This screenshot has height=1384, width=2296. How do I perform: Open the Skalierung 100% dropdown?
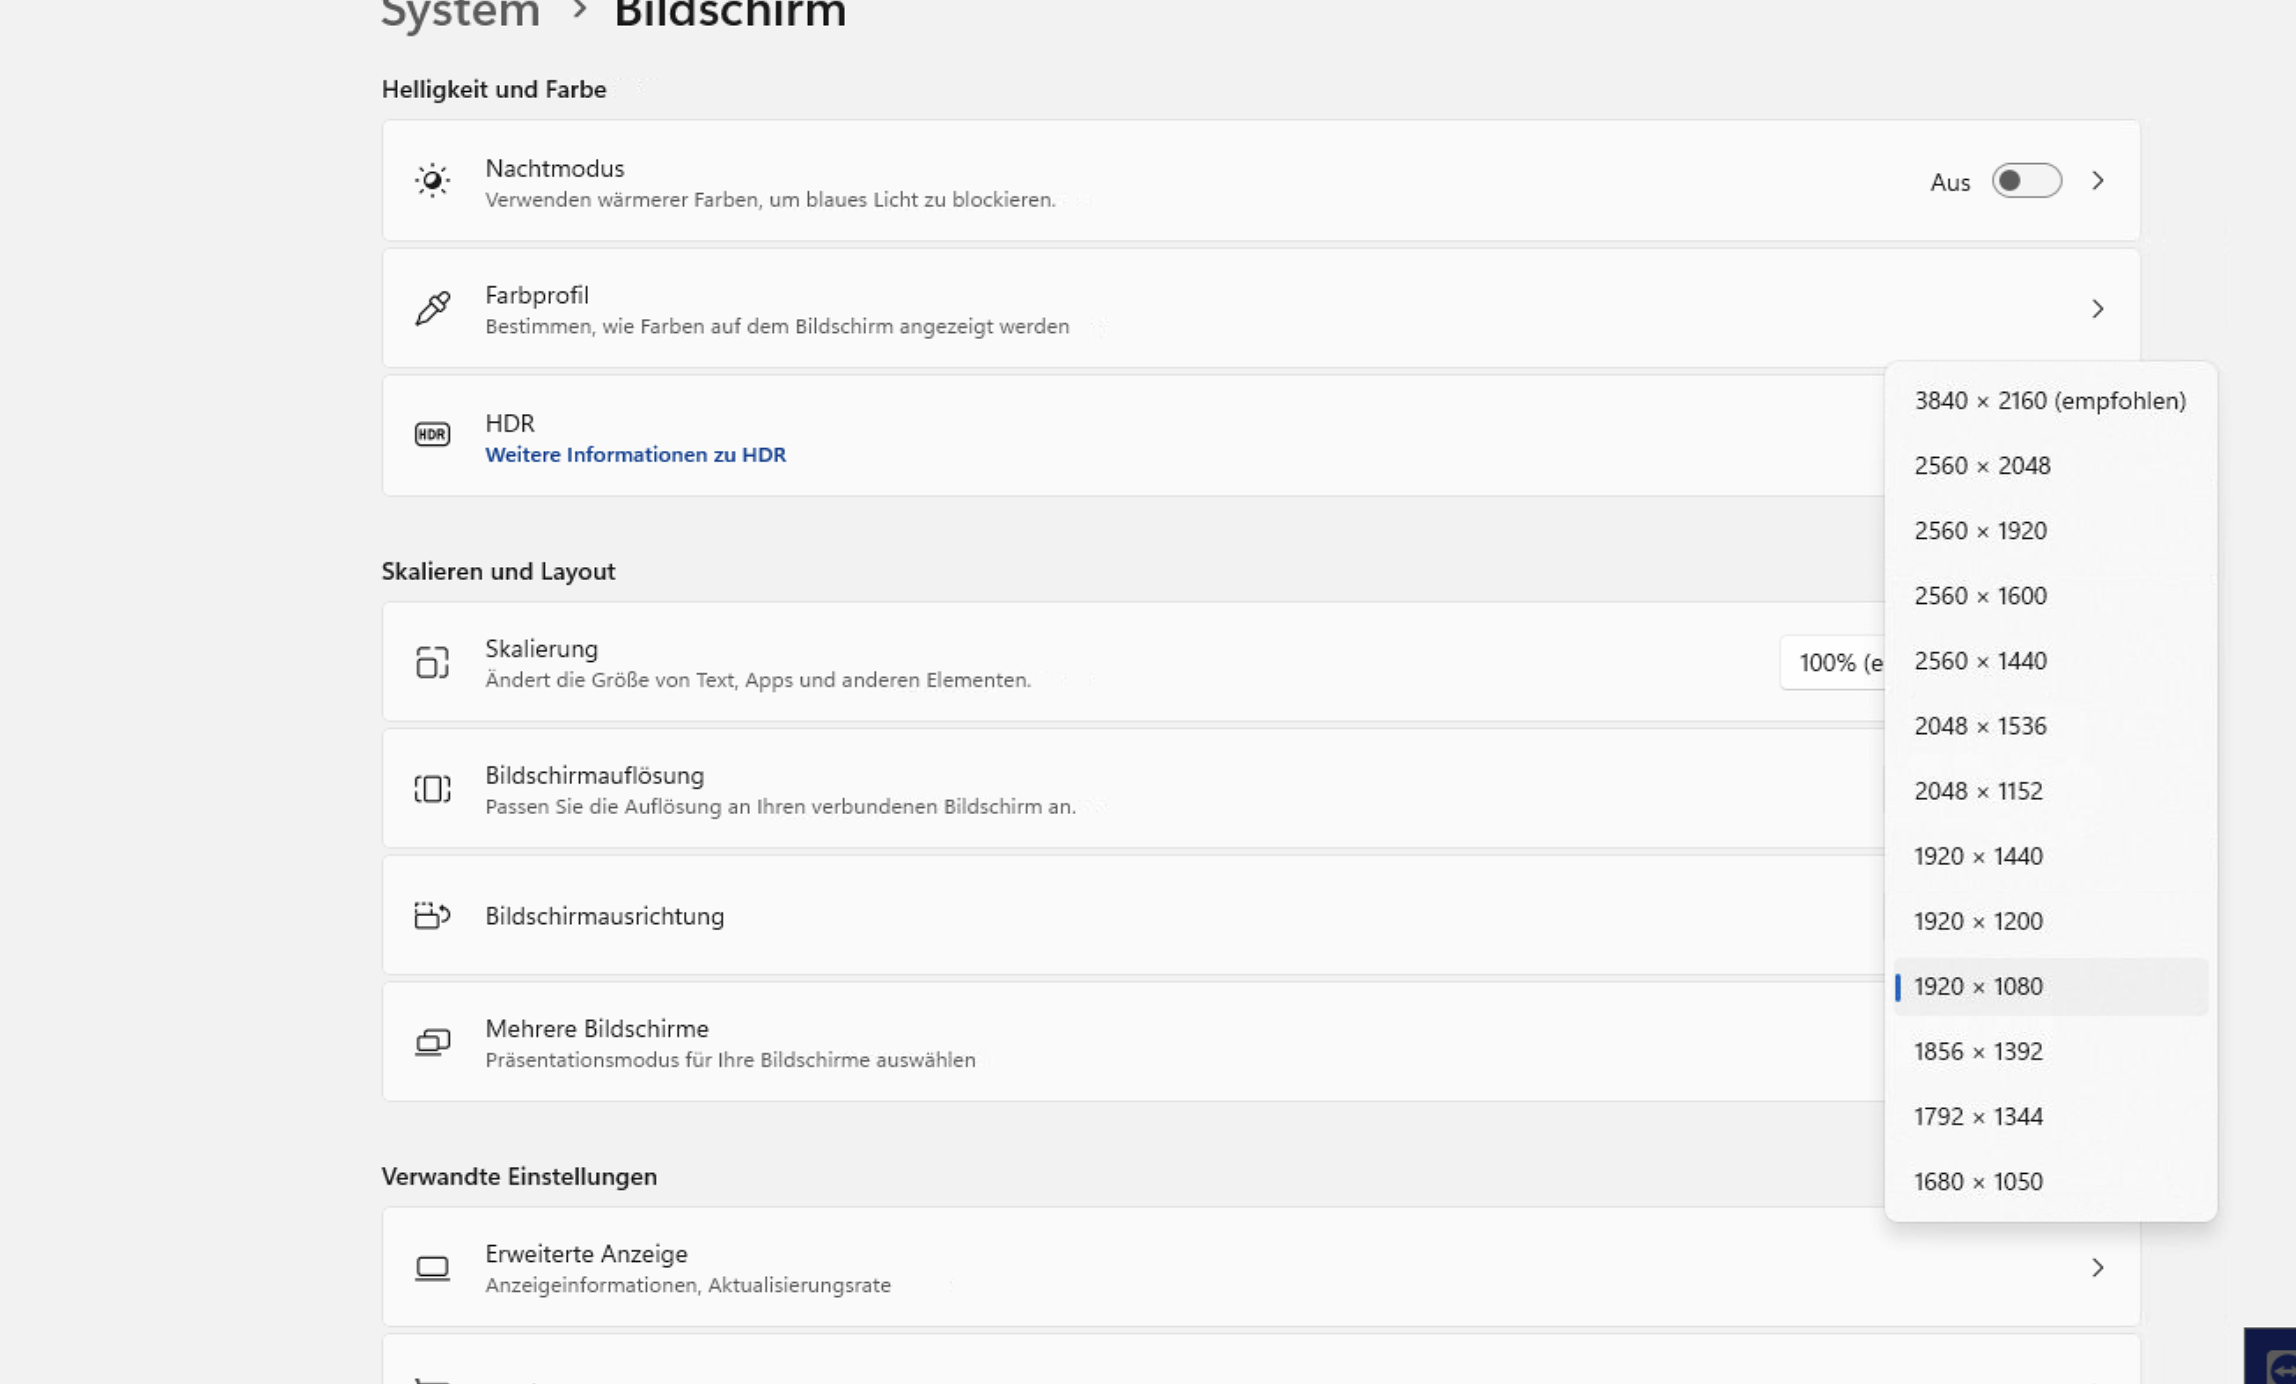[1833, 662]
